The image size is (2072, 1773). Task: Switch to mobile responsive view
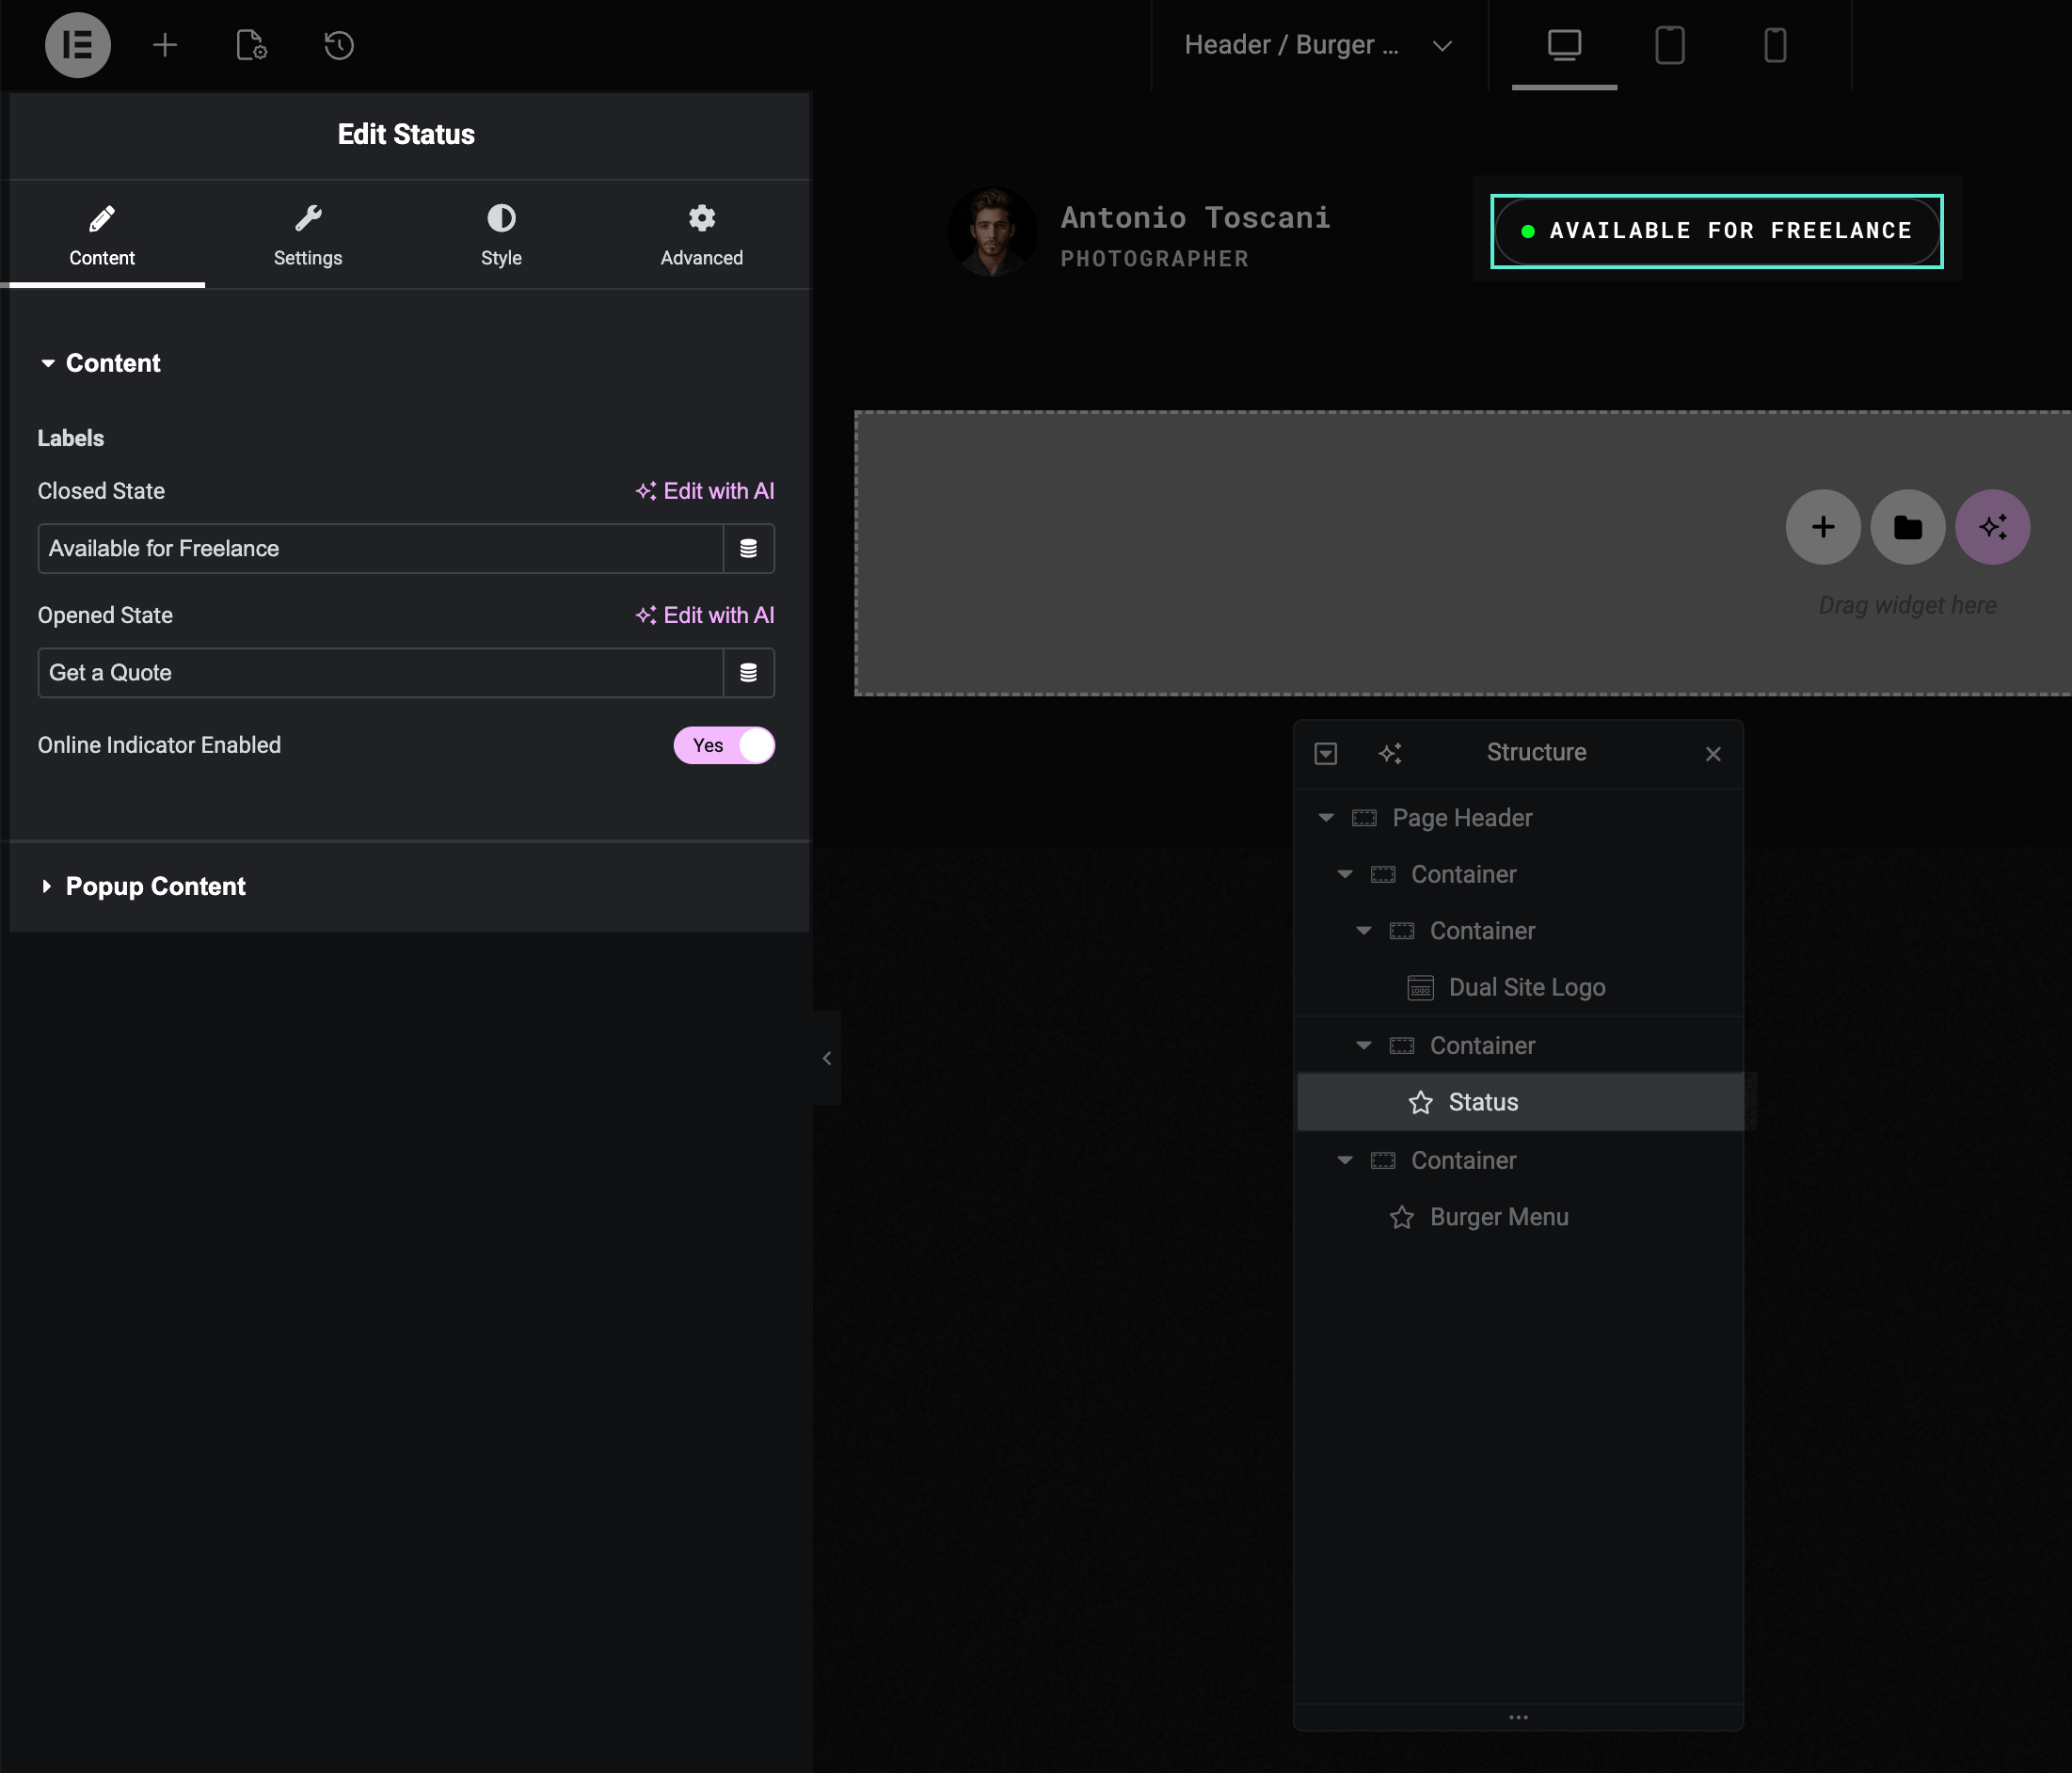pyautogui.click(x=1774, y=45)
